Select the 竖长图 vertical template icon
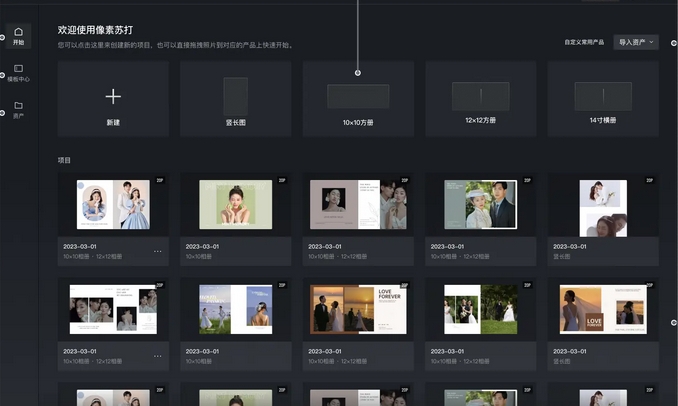Viewport: 678px width, 406px height. coord(235,96)
